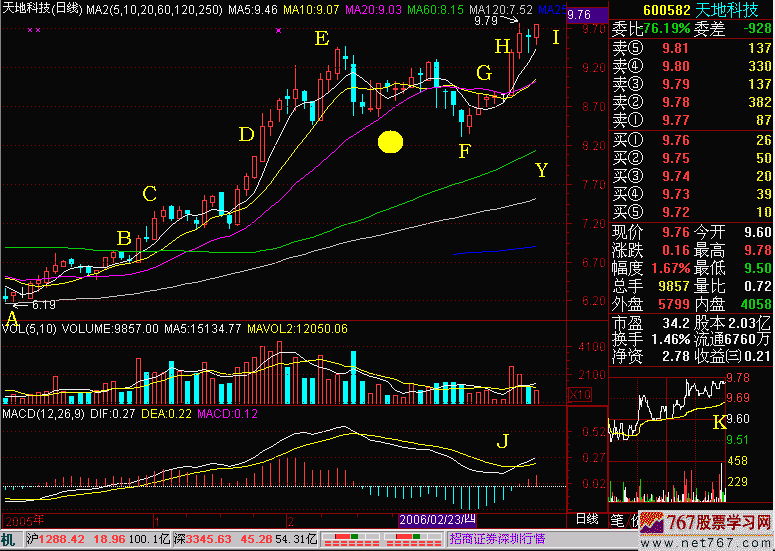Click the letter E peak annotation
This screenshot has width=775, height=551.
pyautogui.click(x=321, y=39)
